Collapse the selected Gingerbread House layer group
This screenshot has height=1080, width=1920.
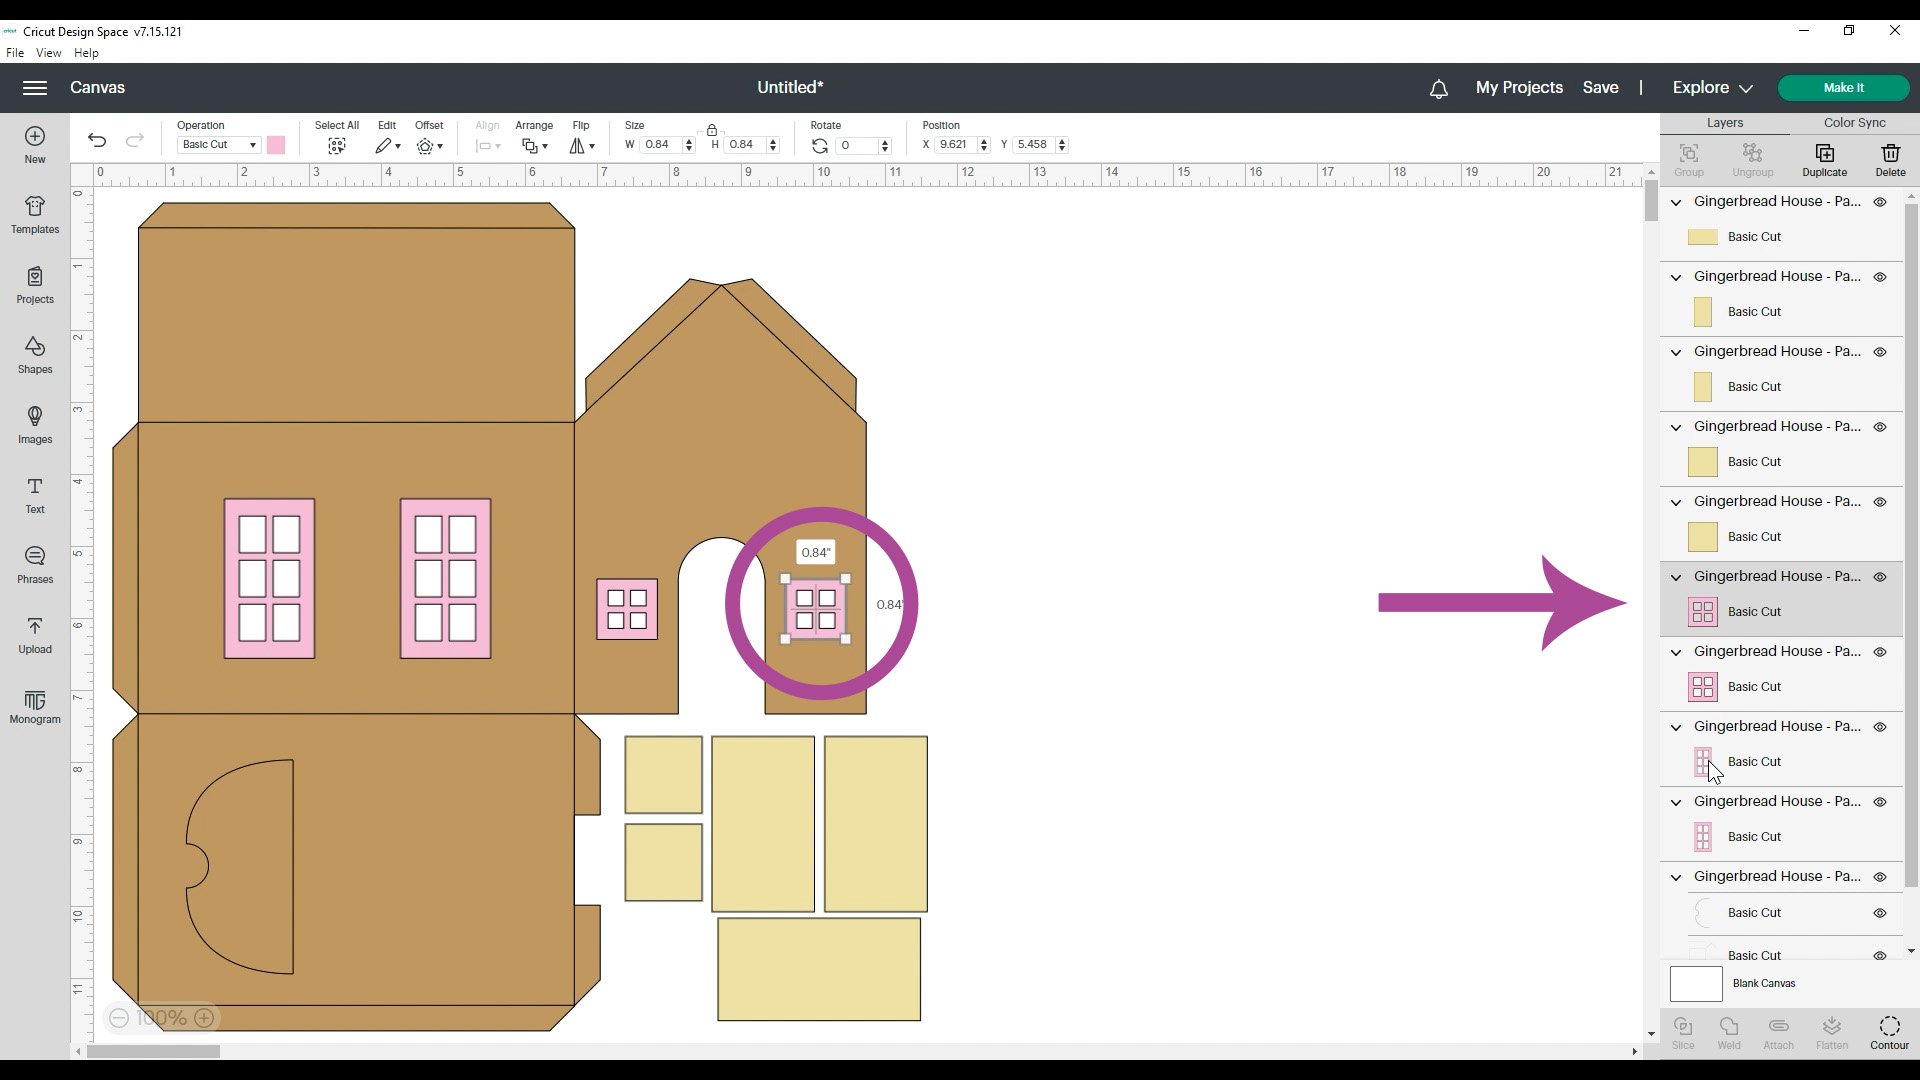[x=1676, y=577]
